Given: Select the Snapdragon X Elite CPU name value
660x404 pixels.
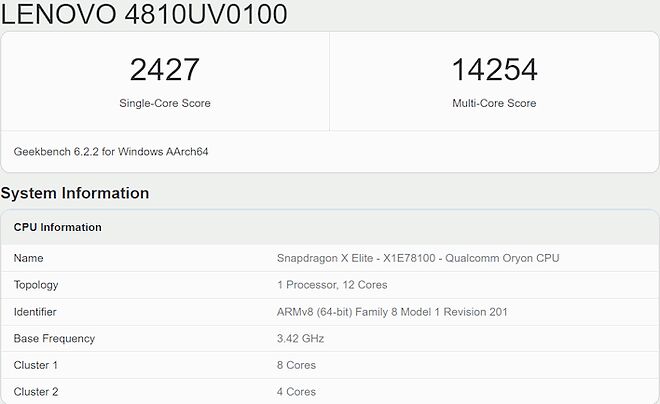Looking at the screenshot, I should point(418,258).
